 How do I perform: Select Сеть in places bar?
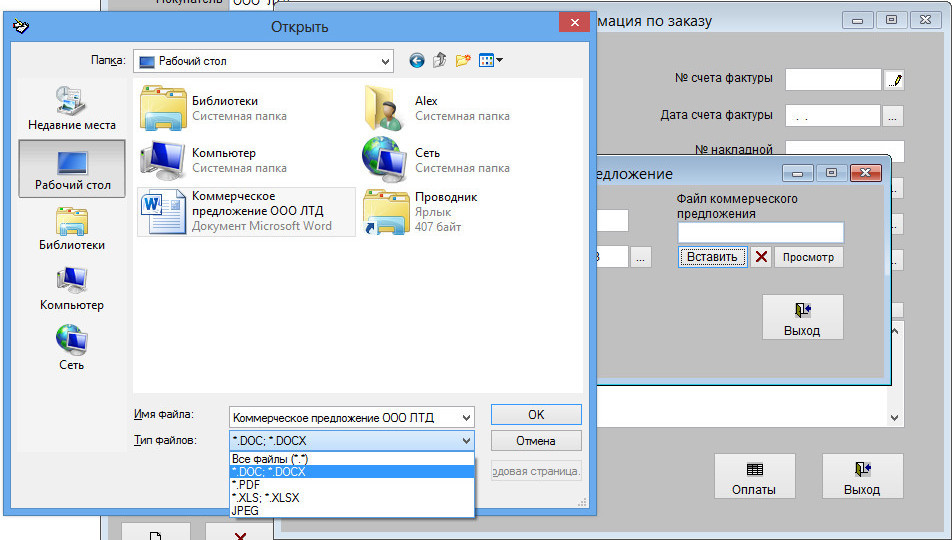click(x=72, y=348)
